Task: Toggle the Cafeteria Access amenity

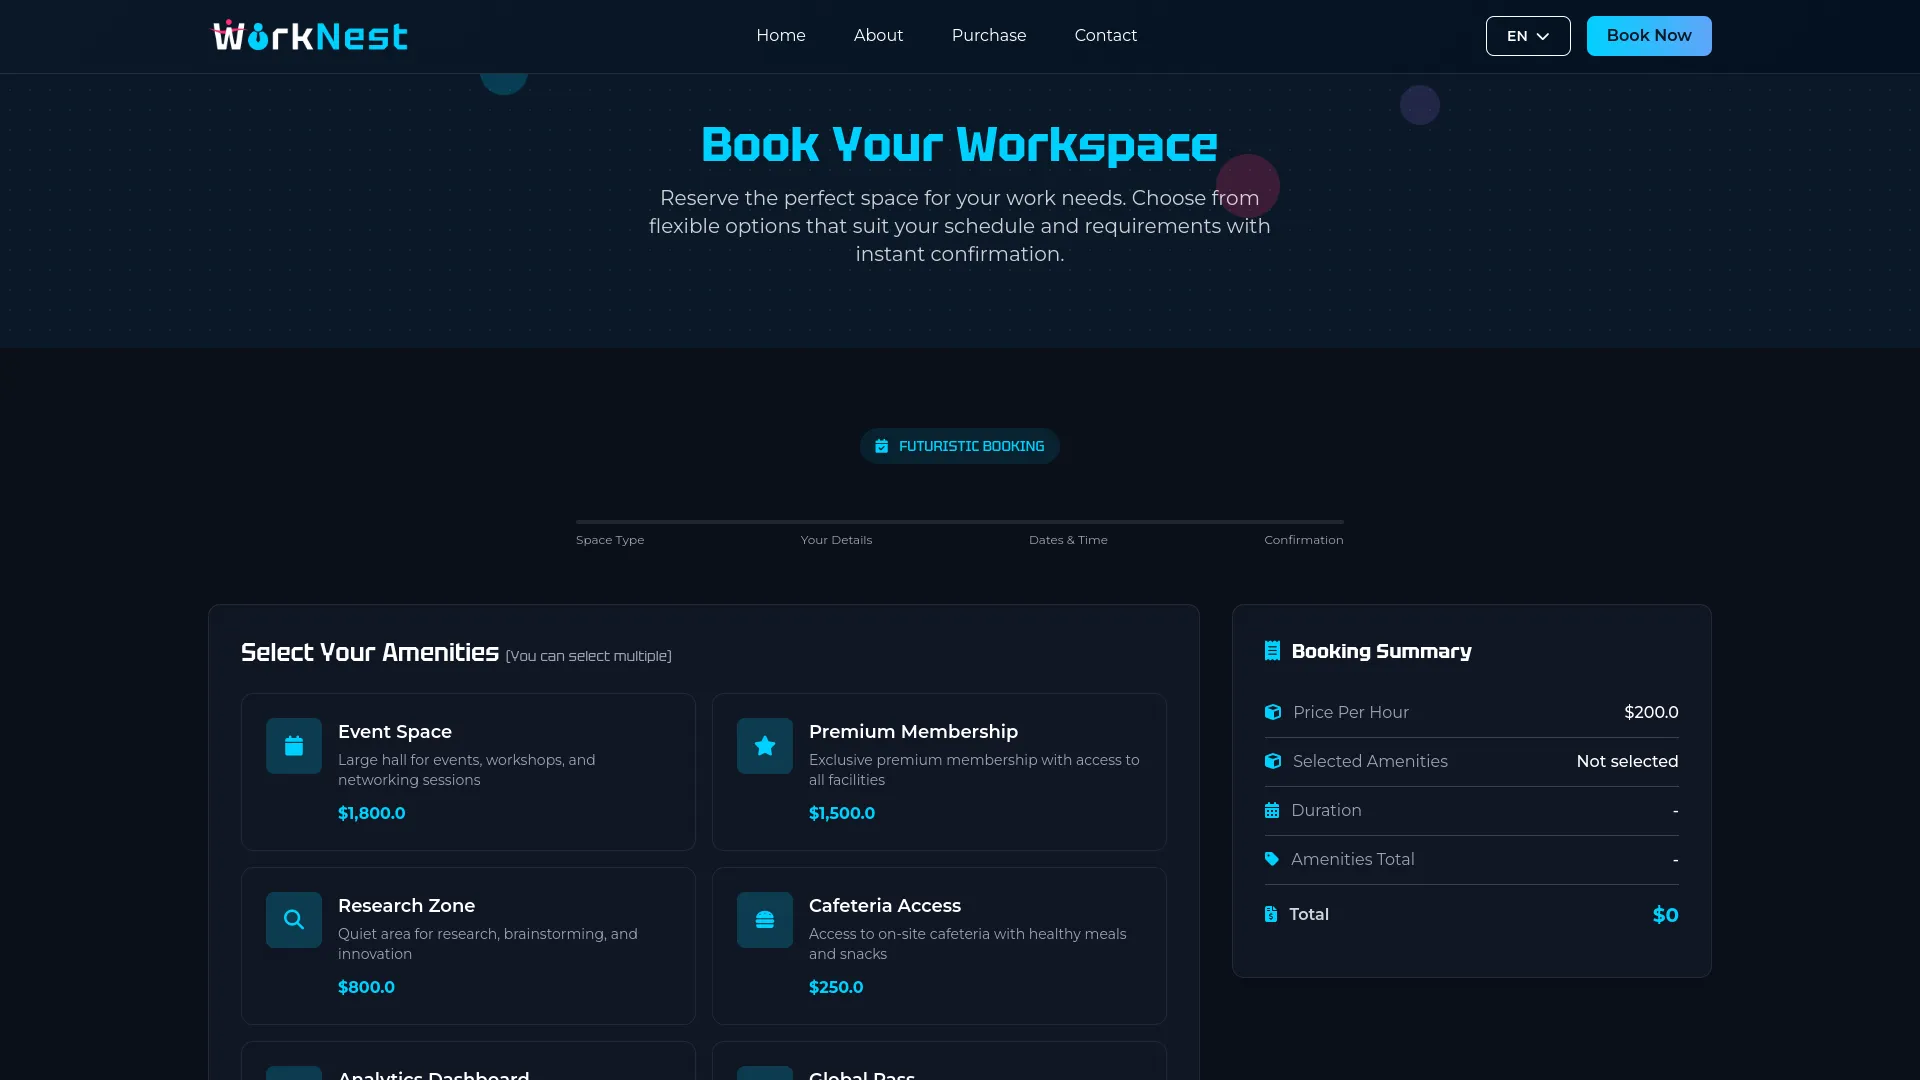Action: 939,945
